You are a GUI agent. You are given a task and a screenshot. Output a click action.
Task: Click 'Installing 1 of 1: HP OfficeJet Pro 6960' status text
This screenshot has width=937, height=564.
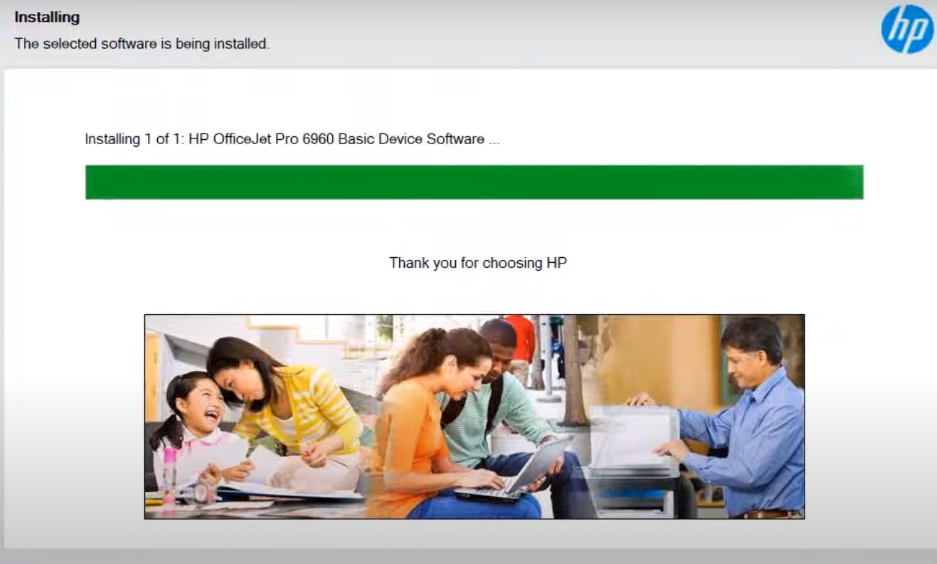tap(292, 139)
